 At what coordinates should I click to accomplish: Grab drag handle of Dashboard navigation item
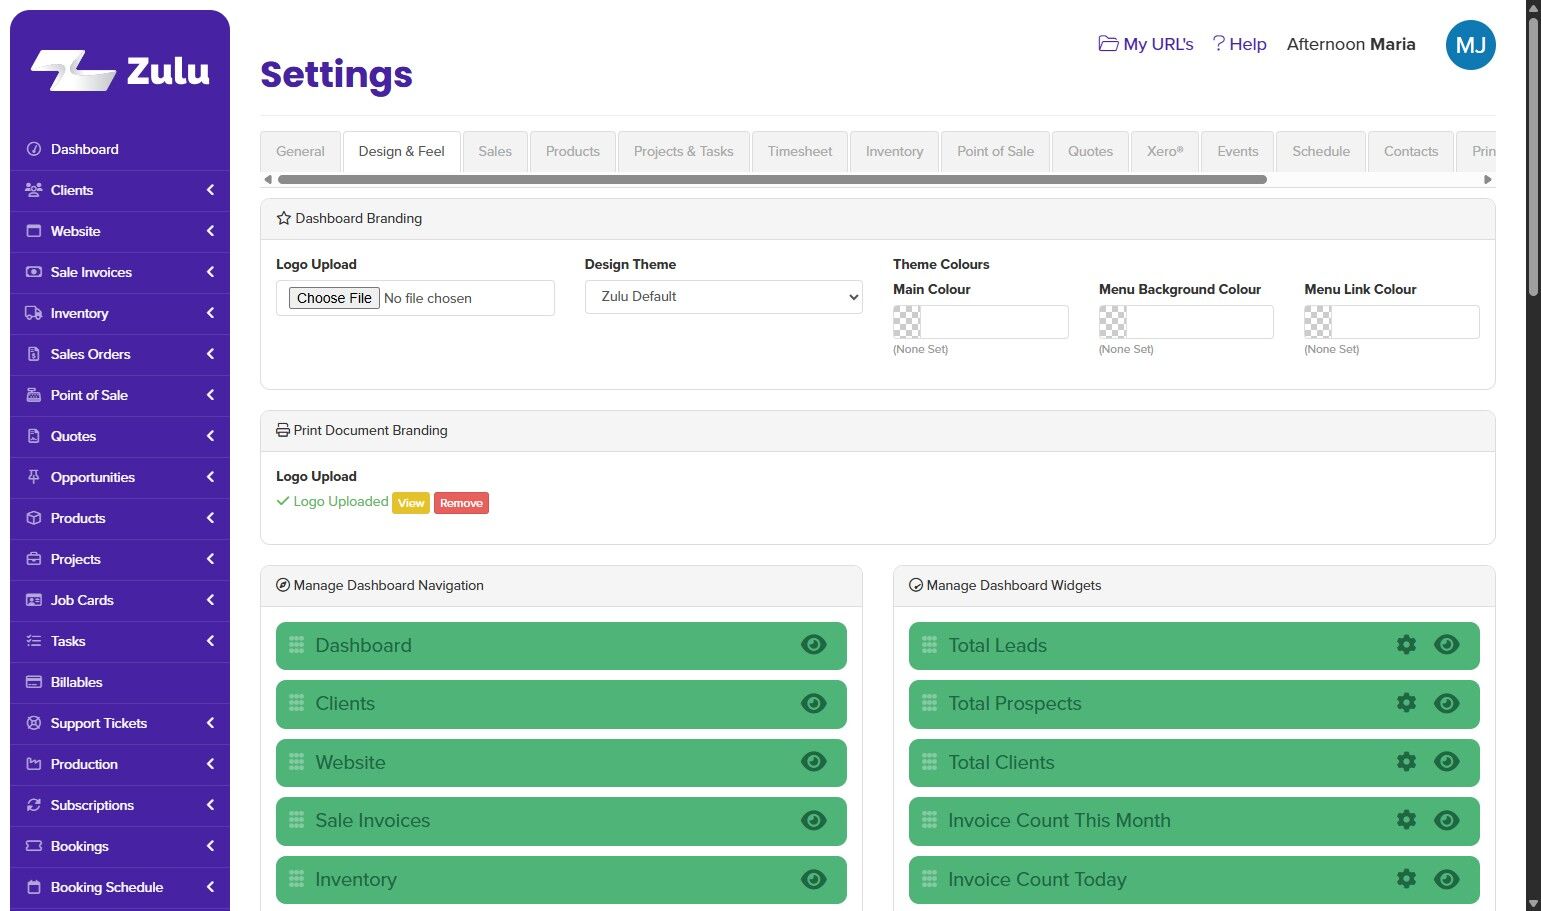coord(296,646)
